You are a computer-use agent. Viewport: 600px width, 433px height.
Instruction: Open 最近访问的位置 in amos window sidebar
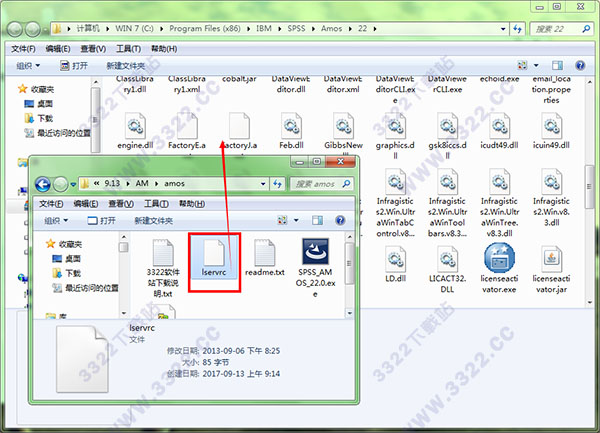pos(85,288)
